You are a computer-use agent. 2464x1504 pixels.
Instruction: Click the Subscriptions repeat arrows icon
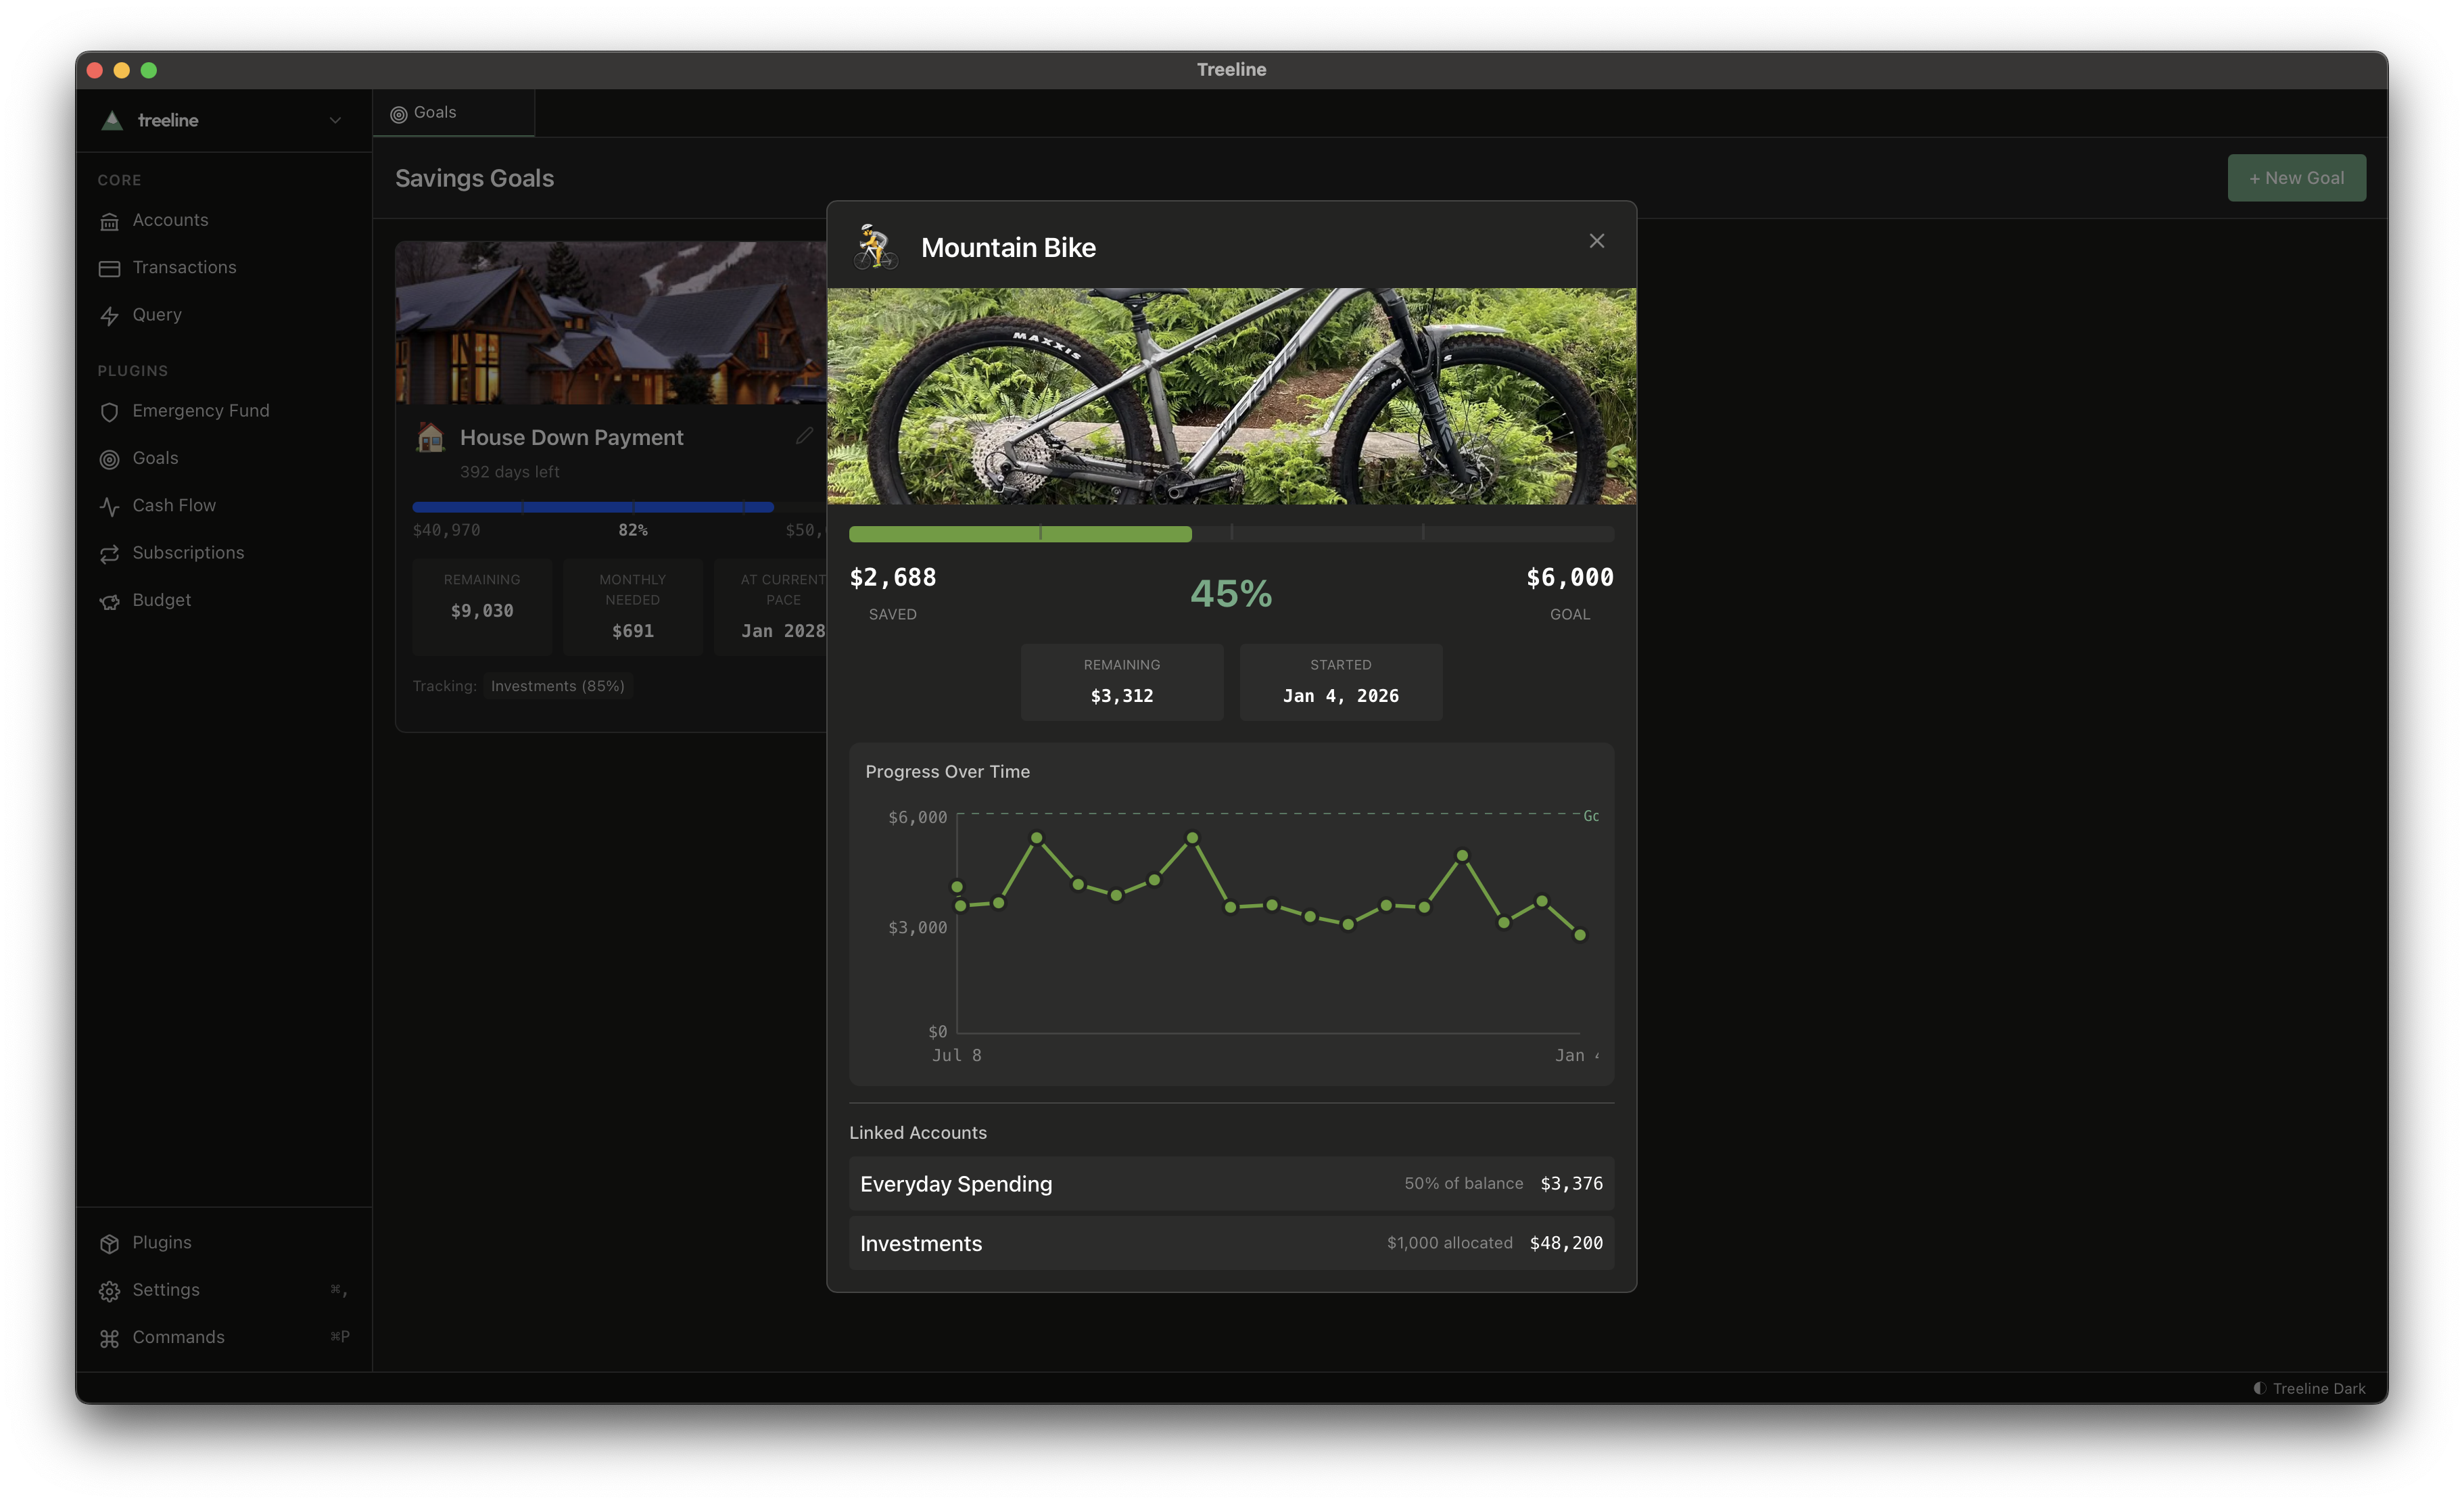point(109,554)
